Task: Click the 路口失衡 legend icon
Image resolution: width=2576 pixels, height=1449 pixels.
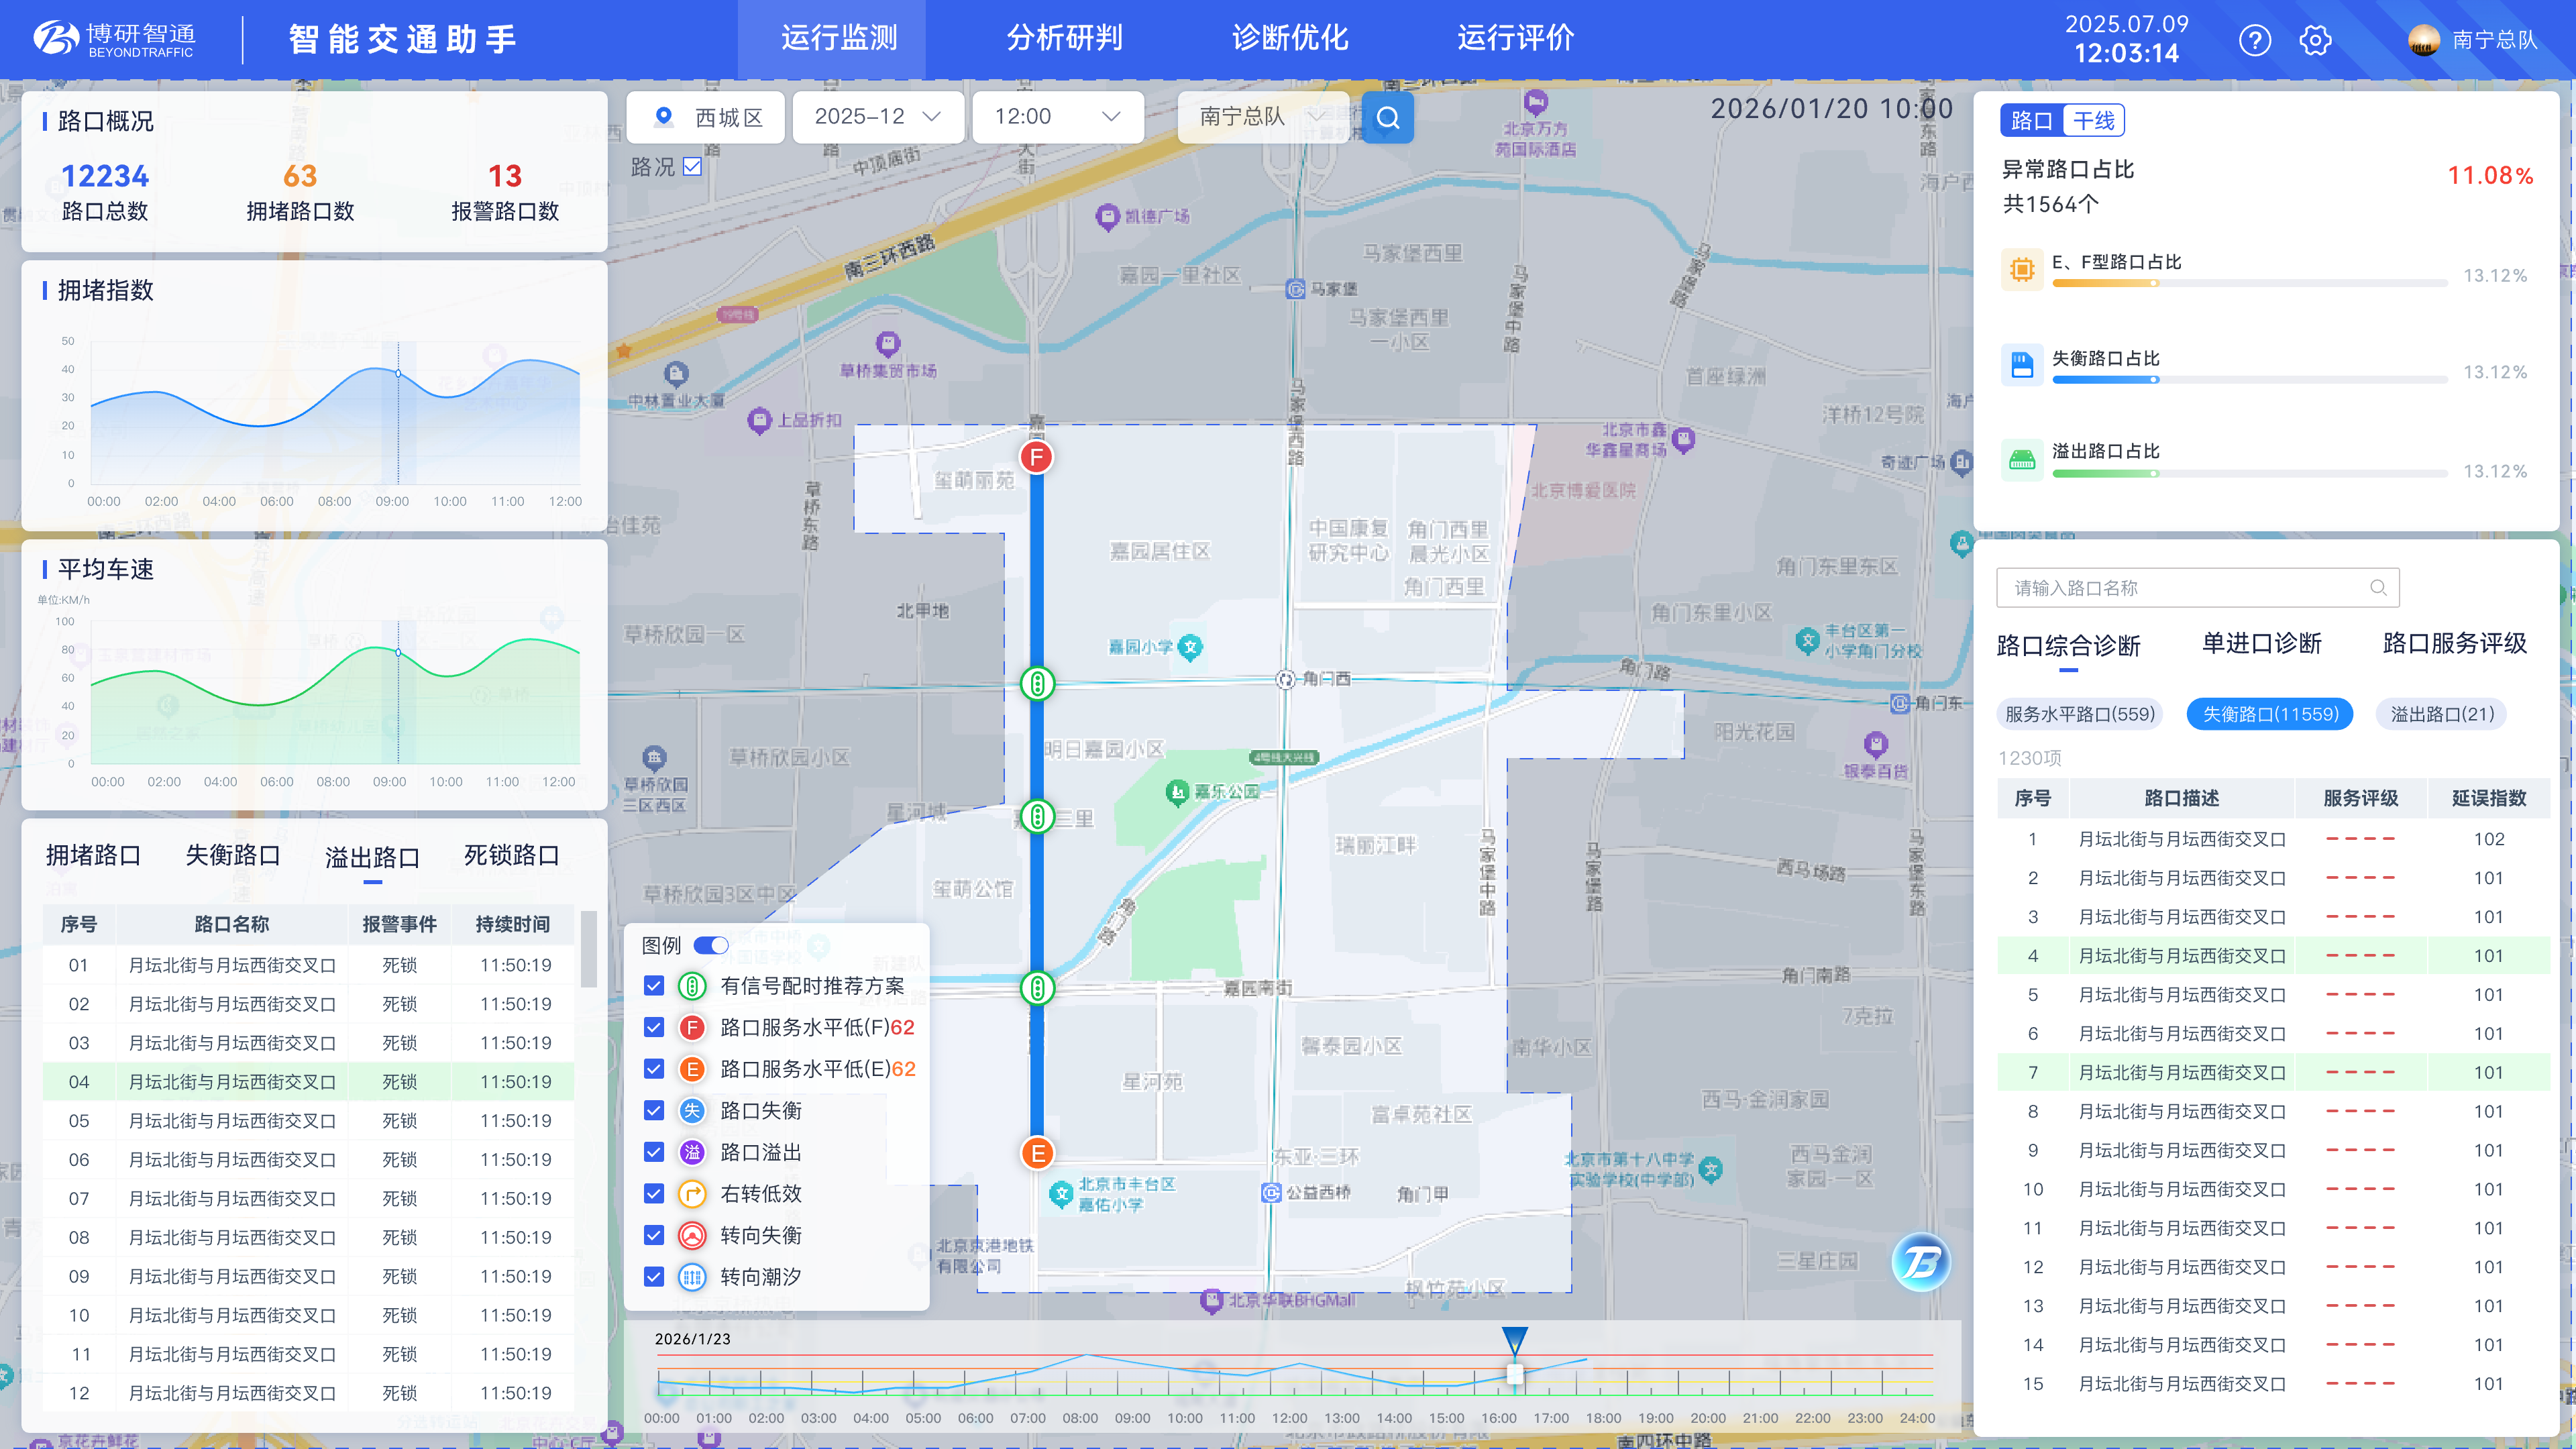Action: tap(692, 1111)
